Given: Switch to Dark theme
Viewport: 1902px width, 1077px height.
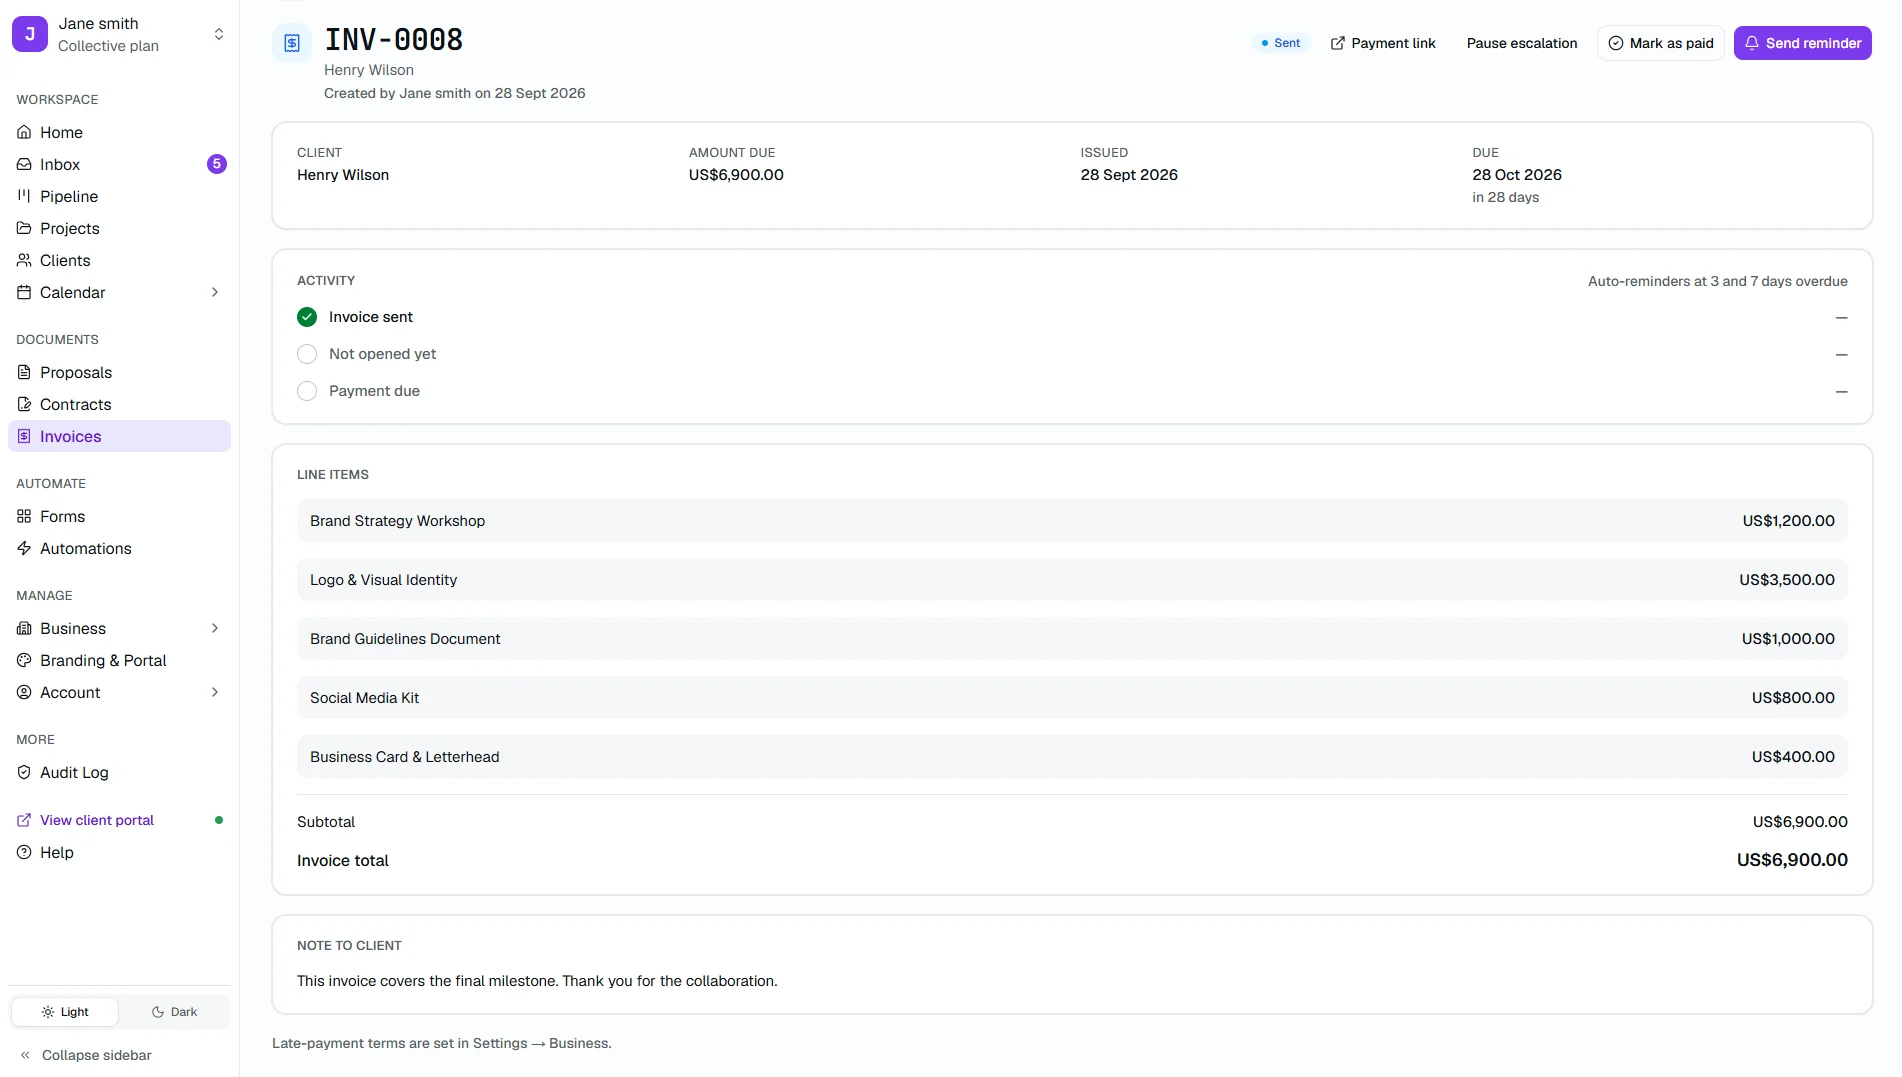Looking at the screenshot, I should coord(174,1012).
